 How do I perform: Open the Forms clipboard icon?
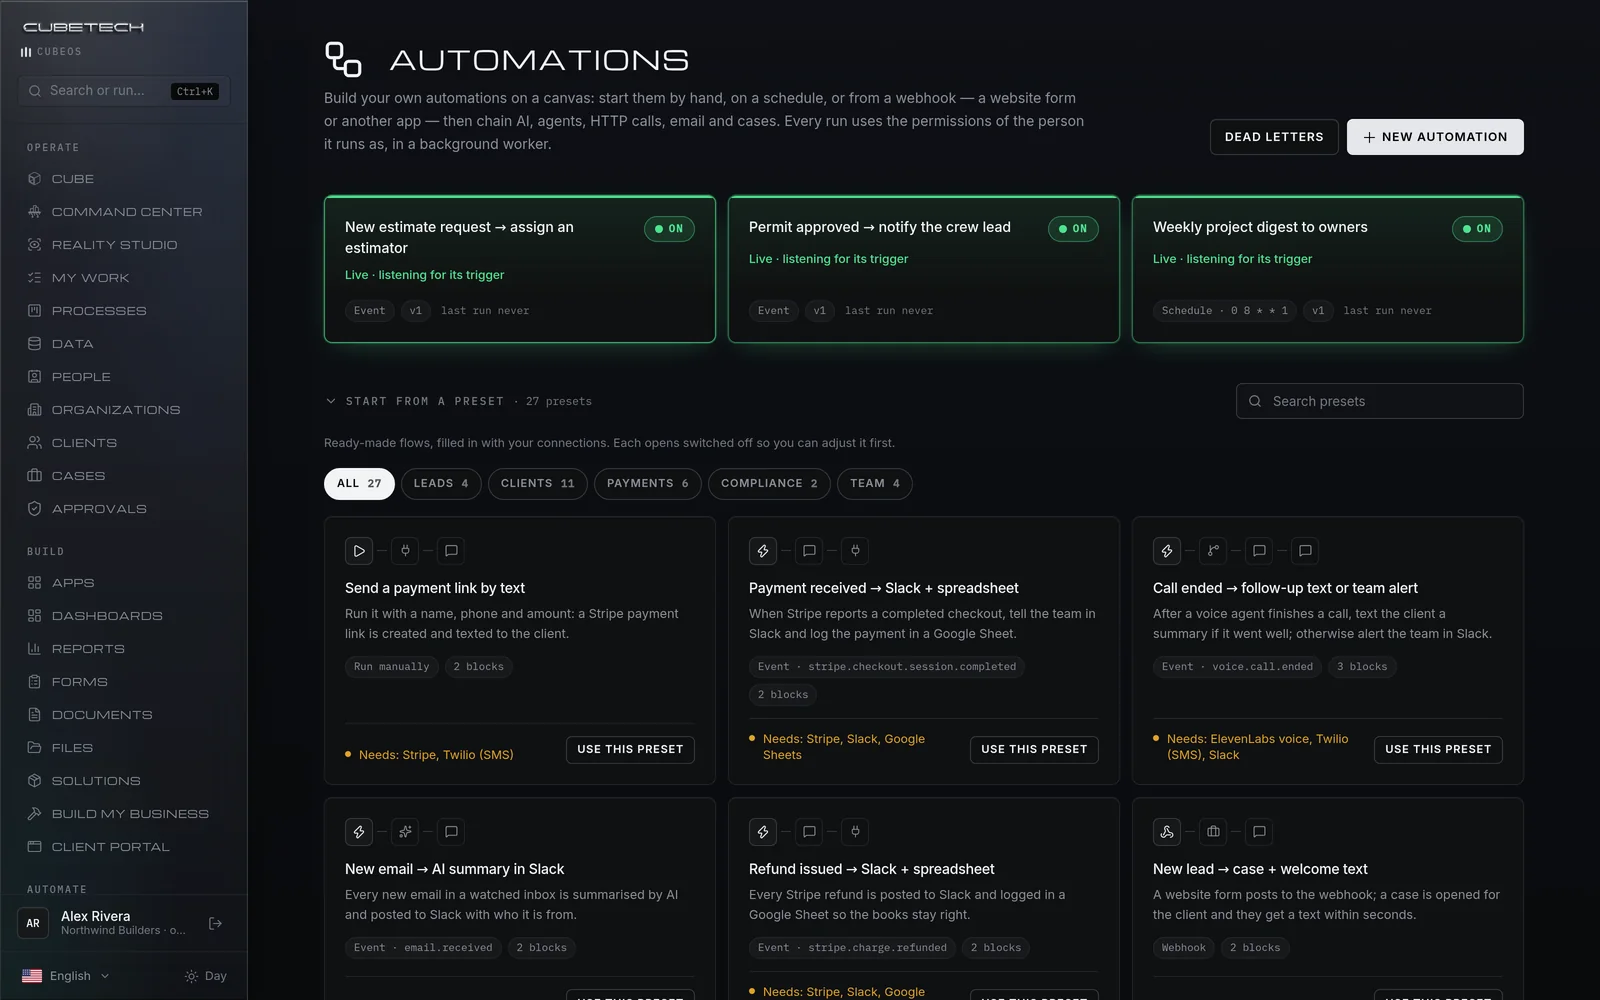(x=35, y=682)
